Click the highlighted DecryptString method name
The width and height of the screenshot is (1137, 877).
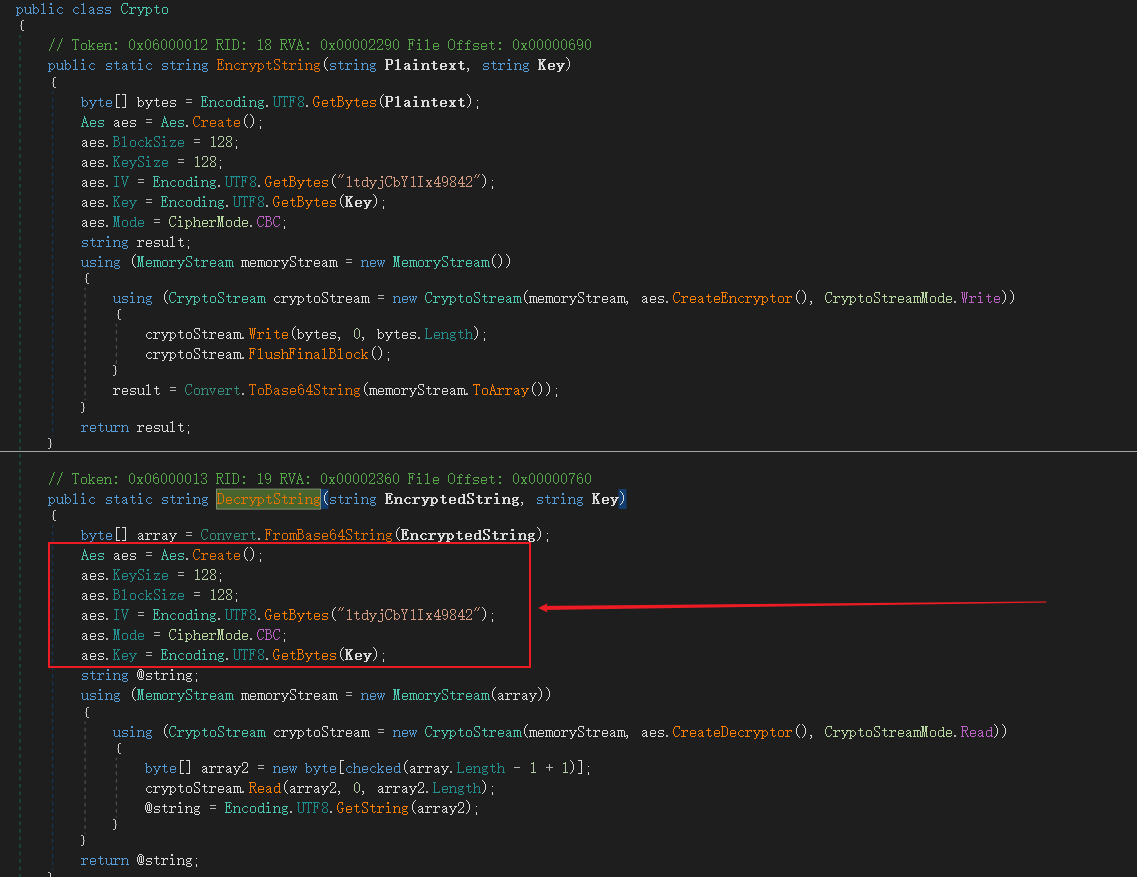tap(268, 499)
